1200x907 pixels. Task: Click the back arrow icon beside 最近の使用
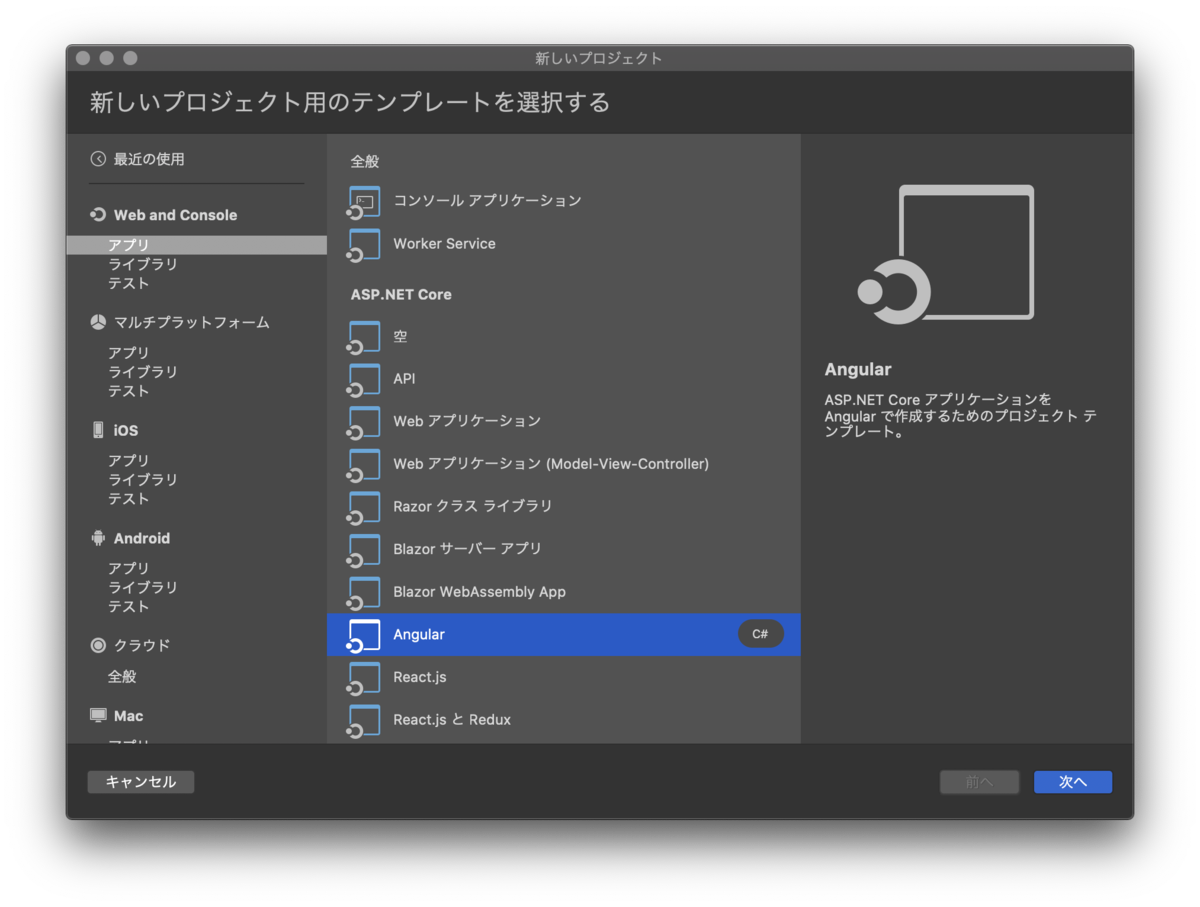[98, 159]
